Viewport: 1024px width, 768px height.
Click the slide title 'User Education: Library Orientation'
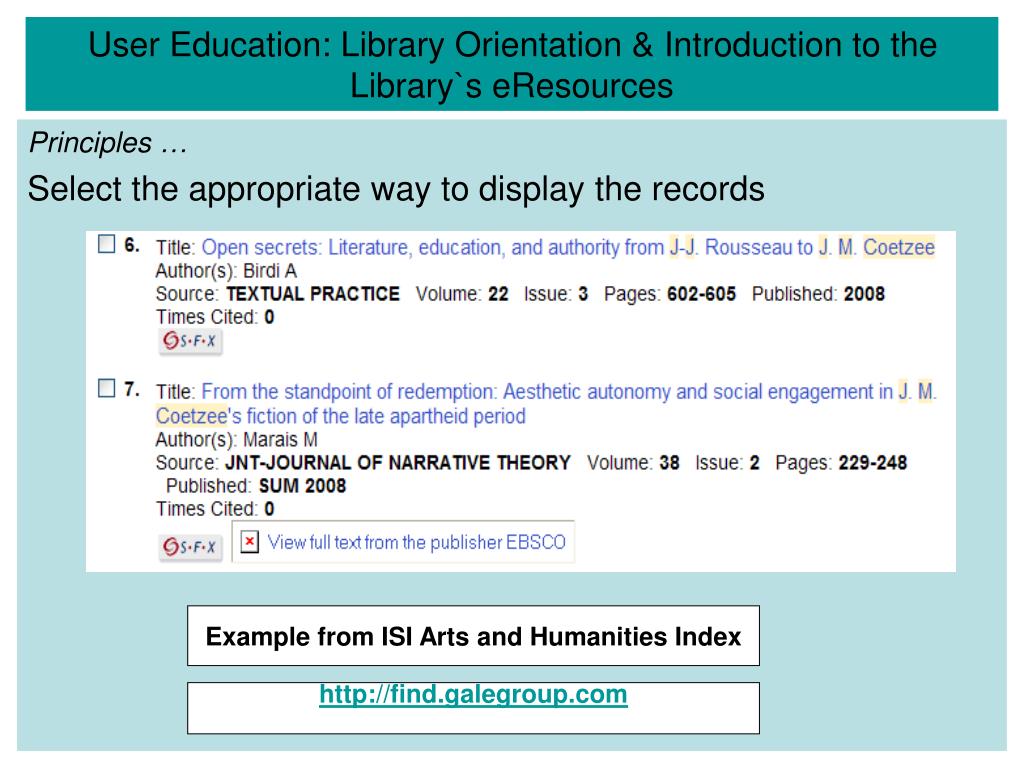click(x=512, y=65)
